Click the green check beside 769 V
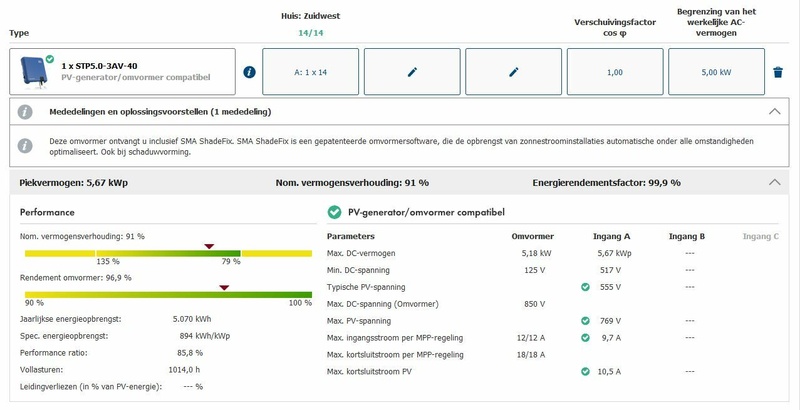 pos(585,321)
